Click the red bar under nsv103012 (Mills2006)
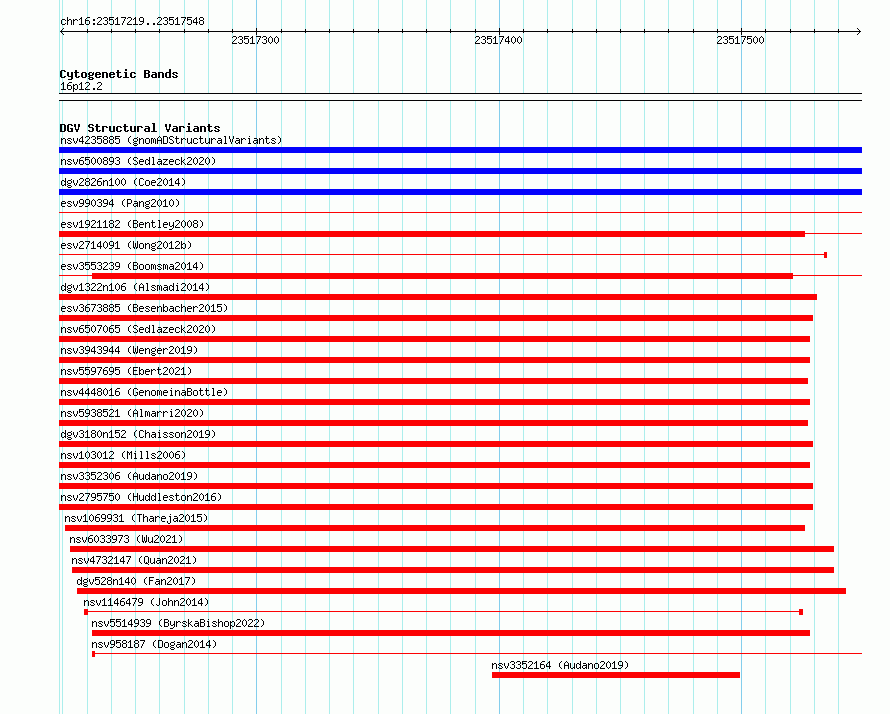The height and width of the screenshot is (714, 890). pos(434,465)
